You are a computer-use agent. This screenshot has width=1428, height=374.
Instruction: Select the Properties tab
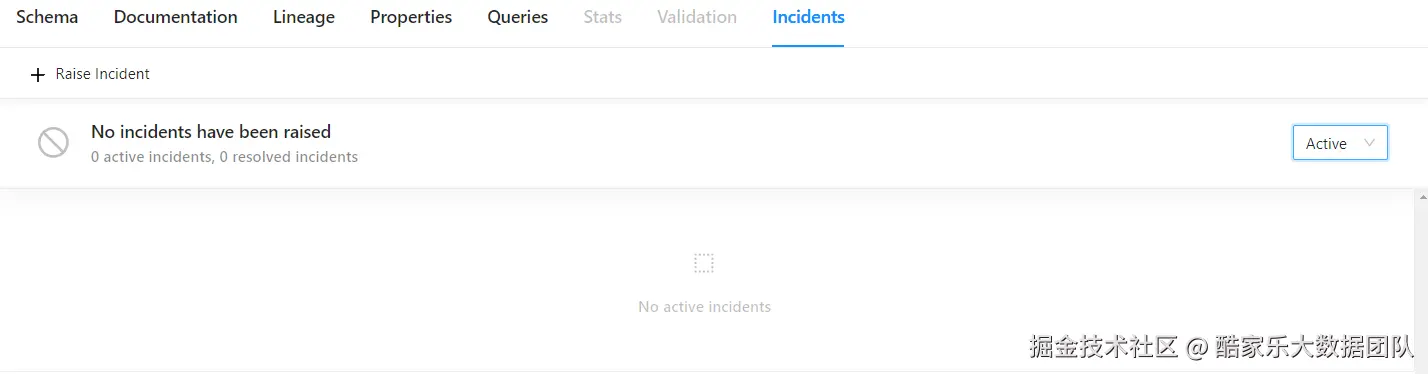coord(411,17)
